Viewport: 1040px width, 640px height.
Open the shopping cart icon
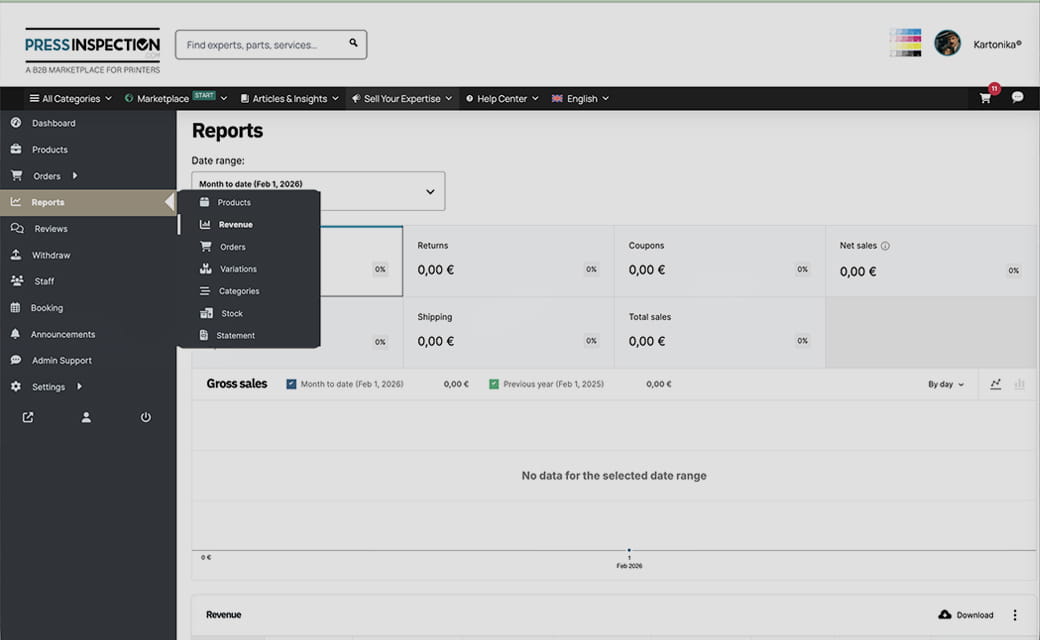pos(985,98)
